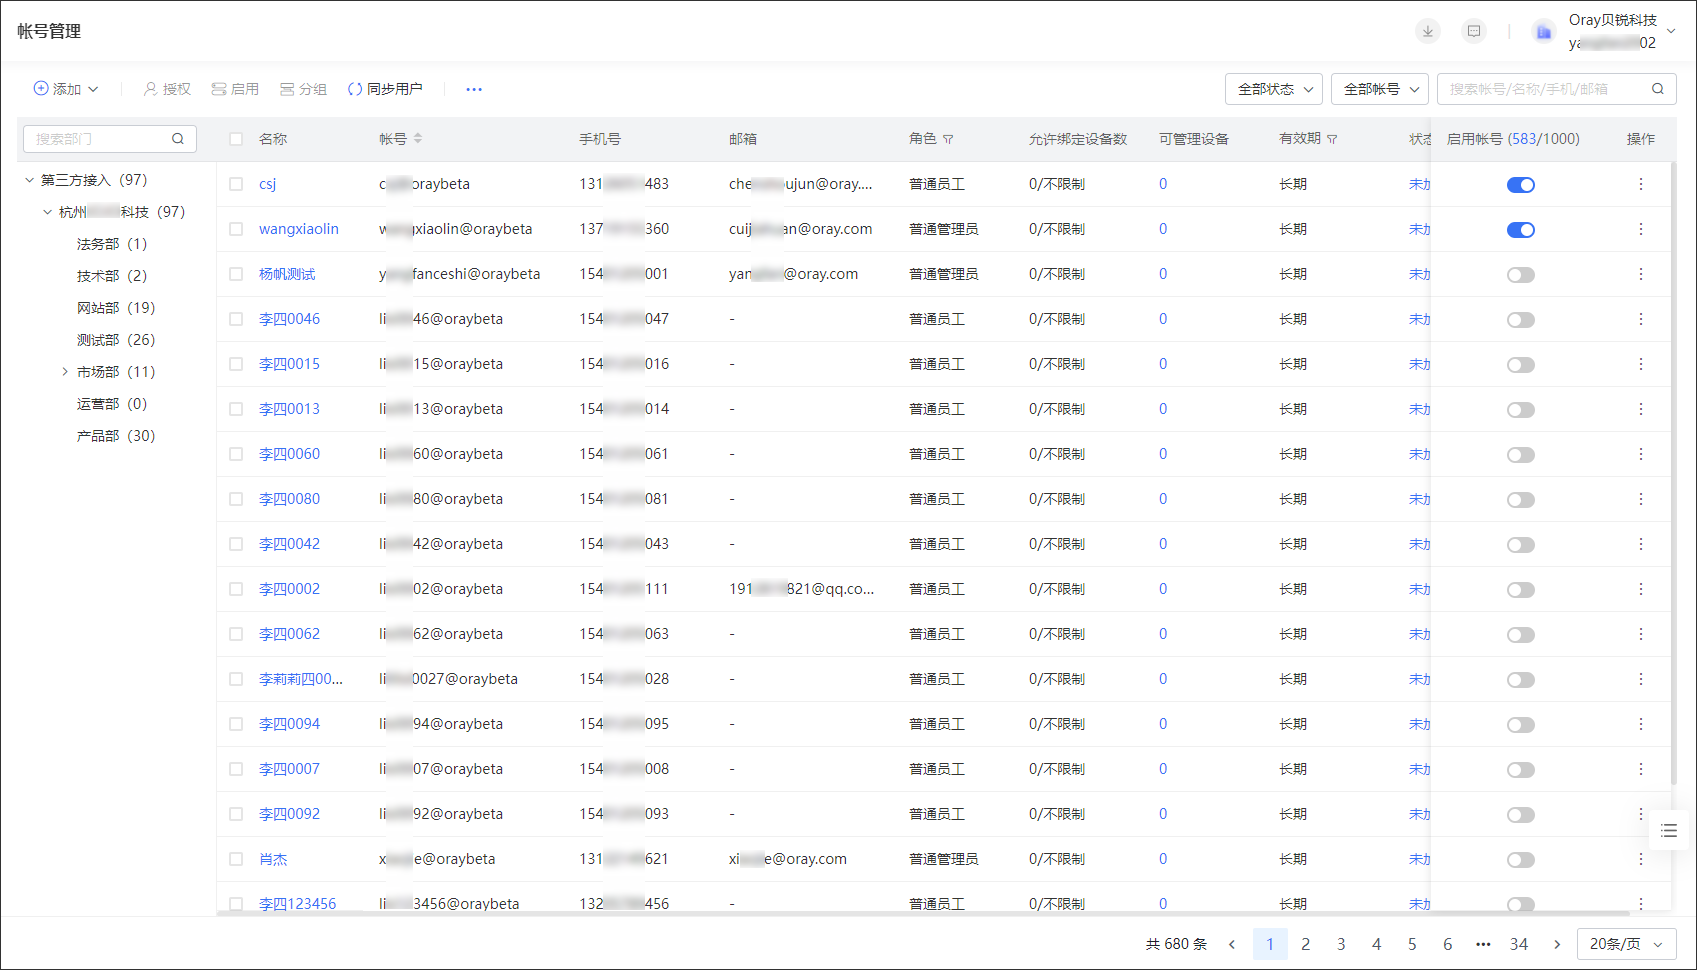The height and width of the screenshot is (970, 1697).
Task: Open the 20条/页 page size dropdown
Action: pos(1626,944)
